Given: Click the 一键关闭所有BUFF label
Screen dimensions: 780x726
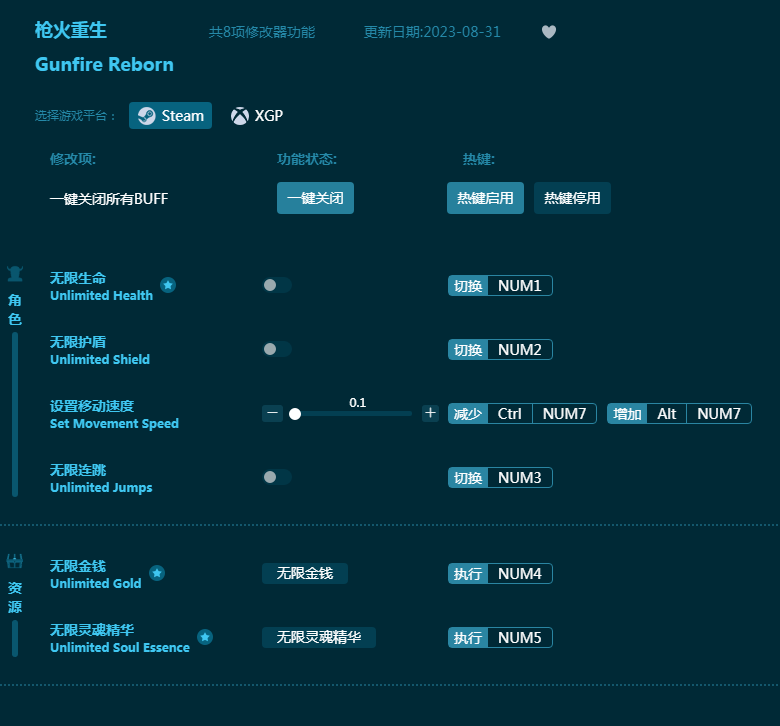Looking at the screenshot, I should (109, 199).
